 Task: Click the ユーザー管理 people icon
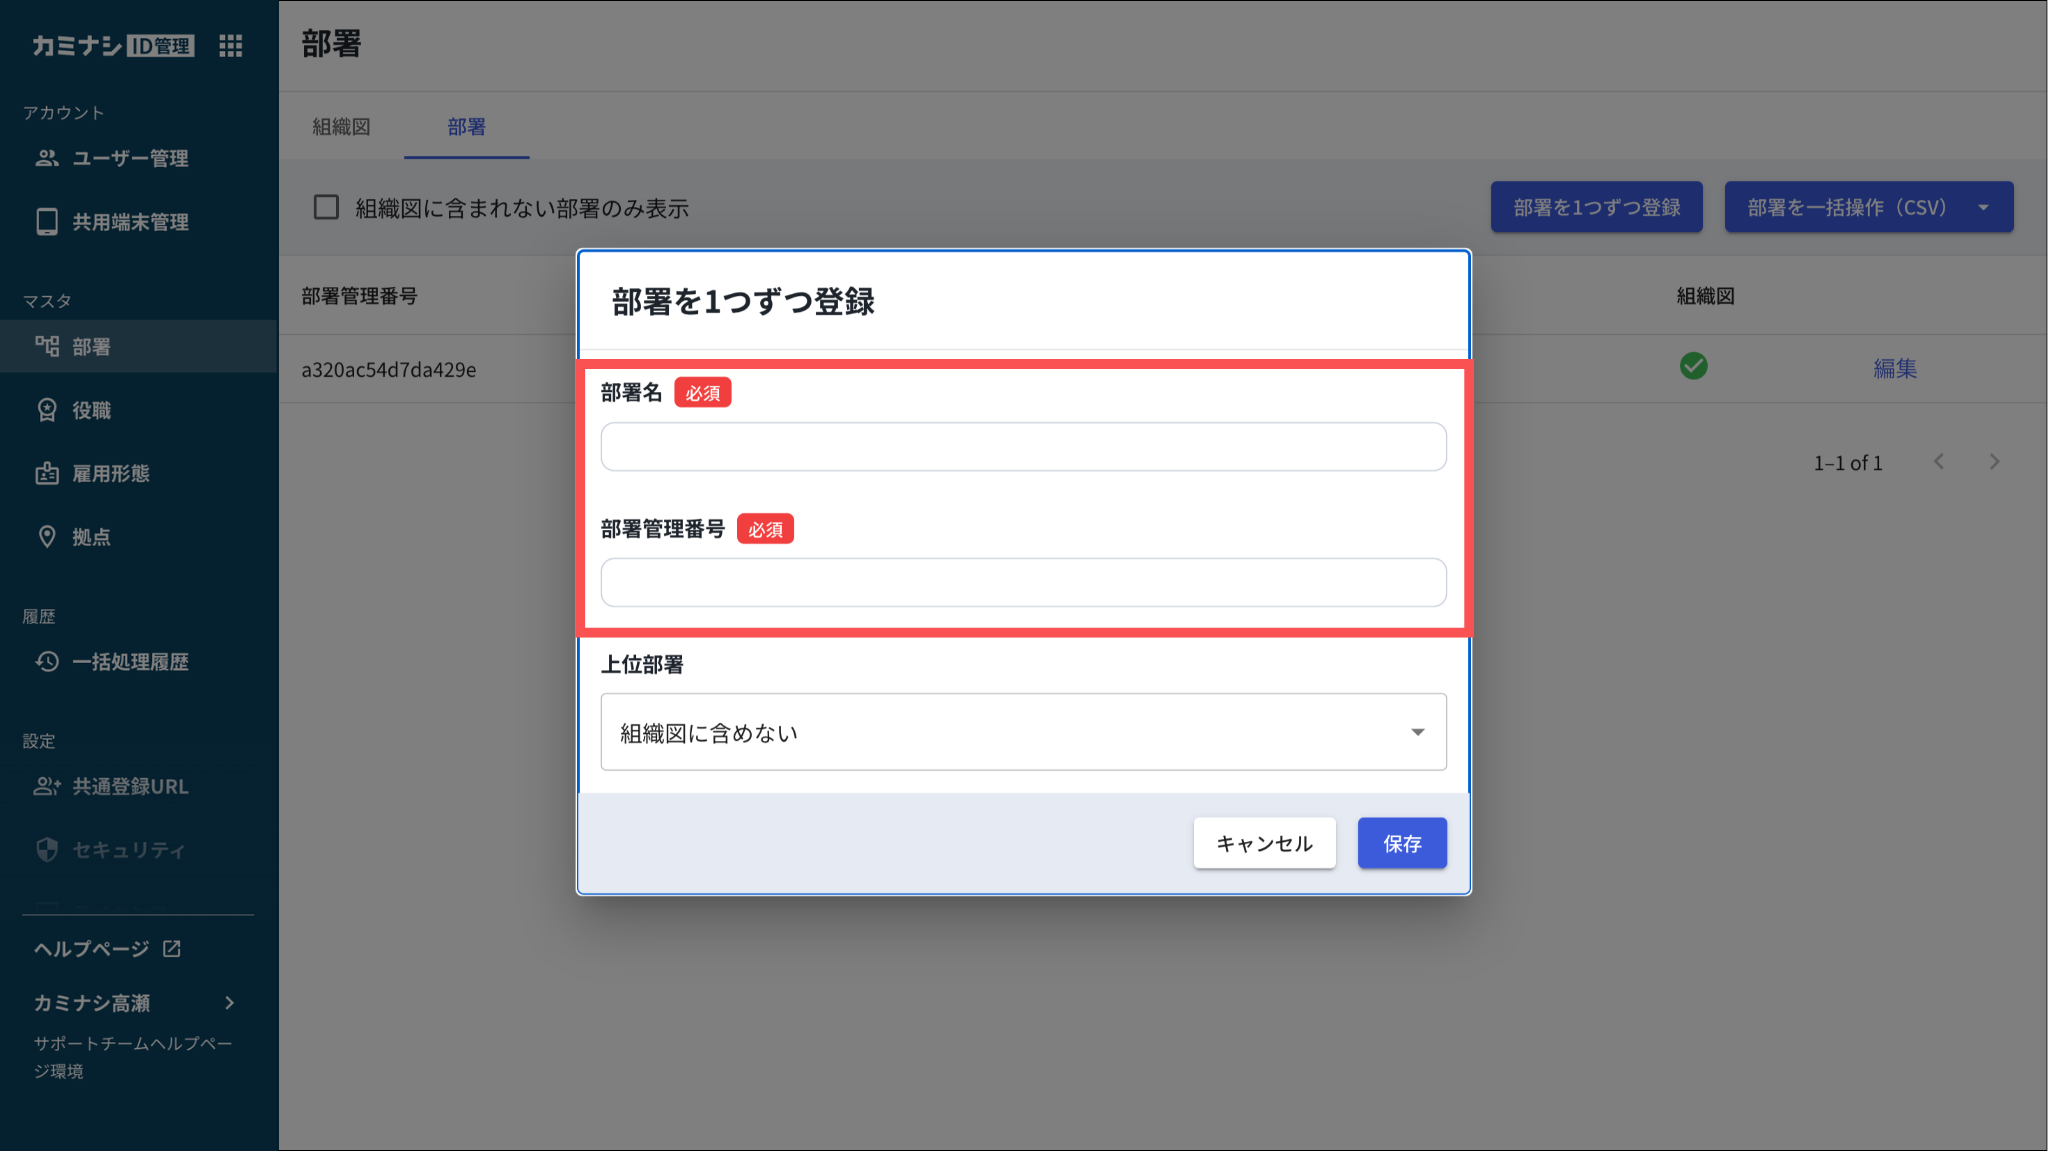coord(47,158)
